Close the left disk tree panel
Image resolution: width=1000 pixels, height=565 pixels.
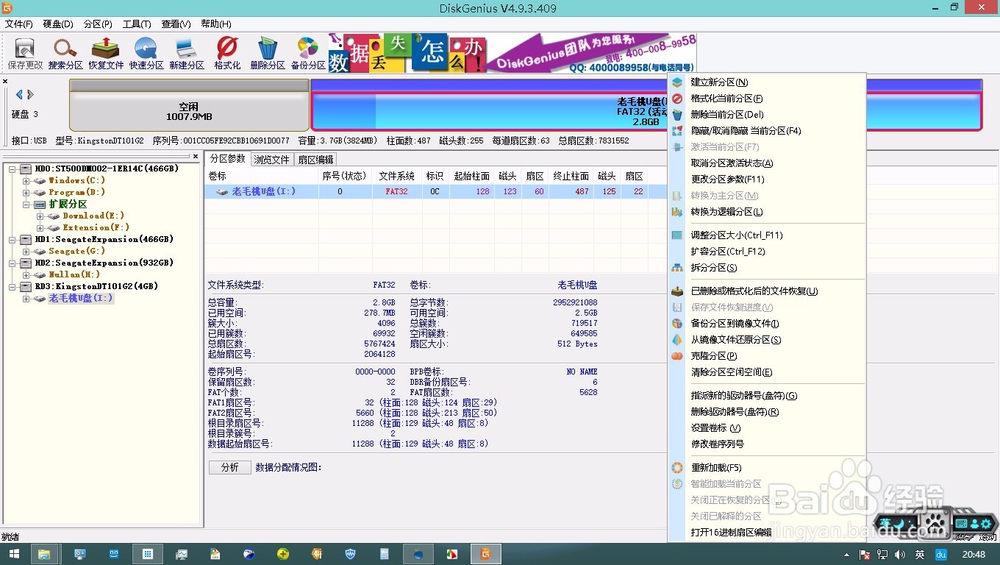196,156
